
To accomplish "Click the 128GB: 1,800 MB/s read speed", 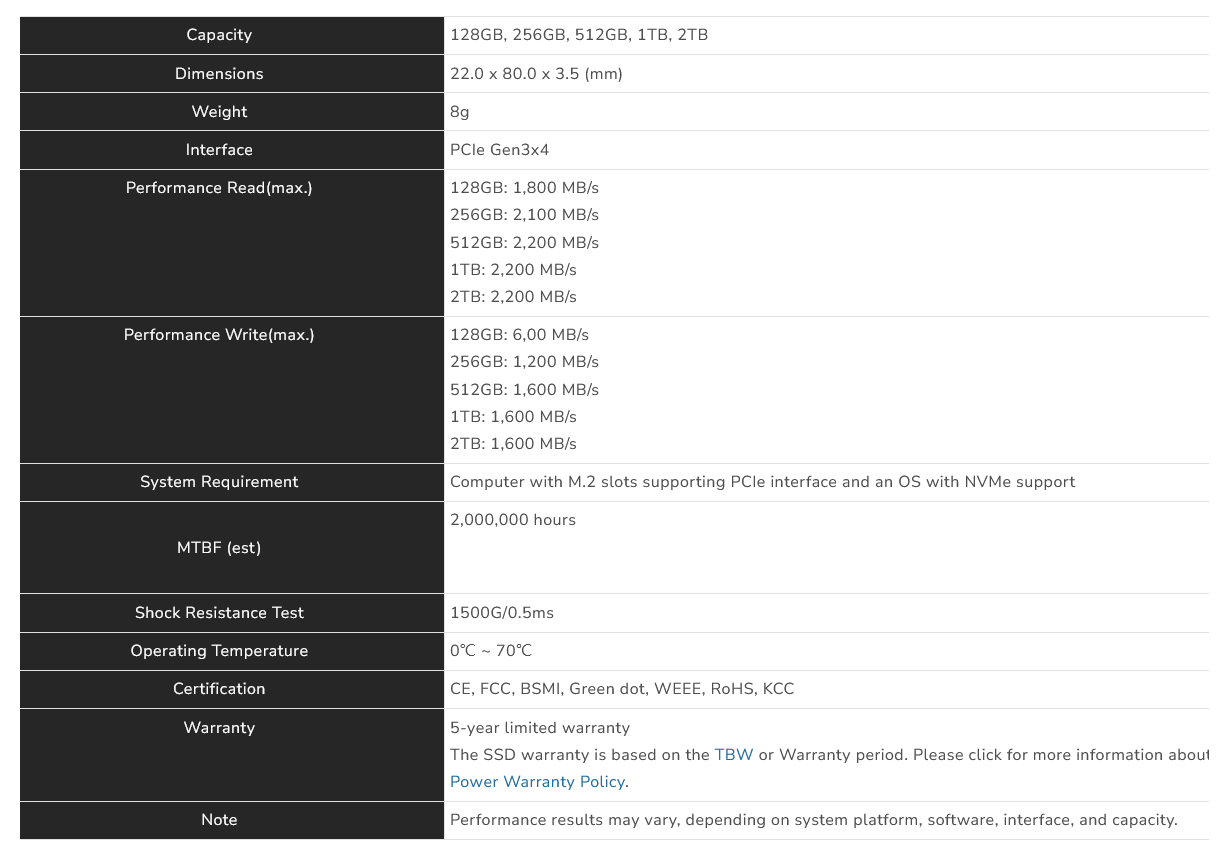I will pos(524,188).
